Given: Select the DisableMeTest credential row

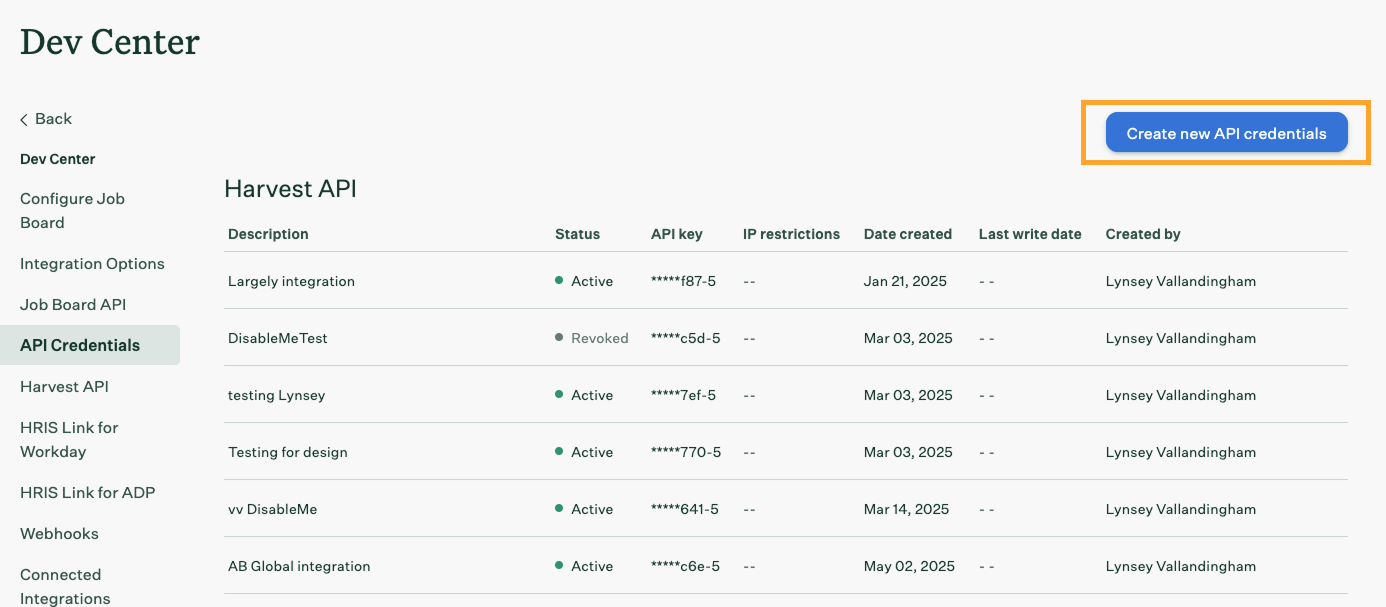Looking at the screenshot, I should [278, 339].
